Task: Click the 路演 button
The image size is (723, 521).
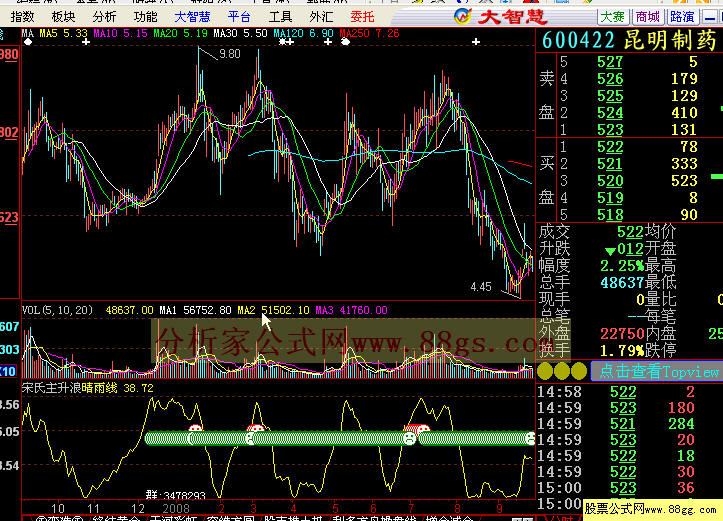Action: coord(682,17)
